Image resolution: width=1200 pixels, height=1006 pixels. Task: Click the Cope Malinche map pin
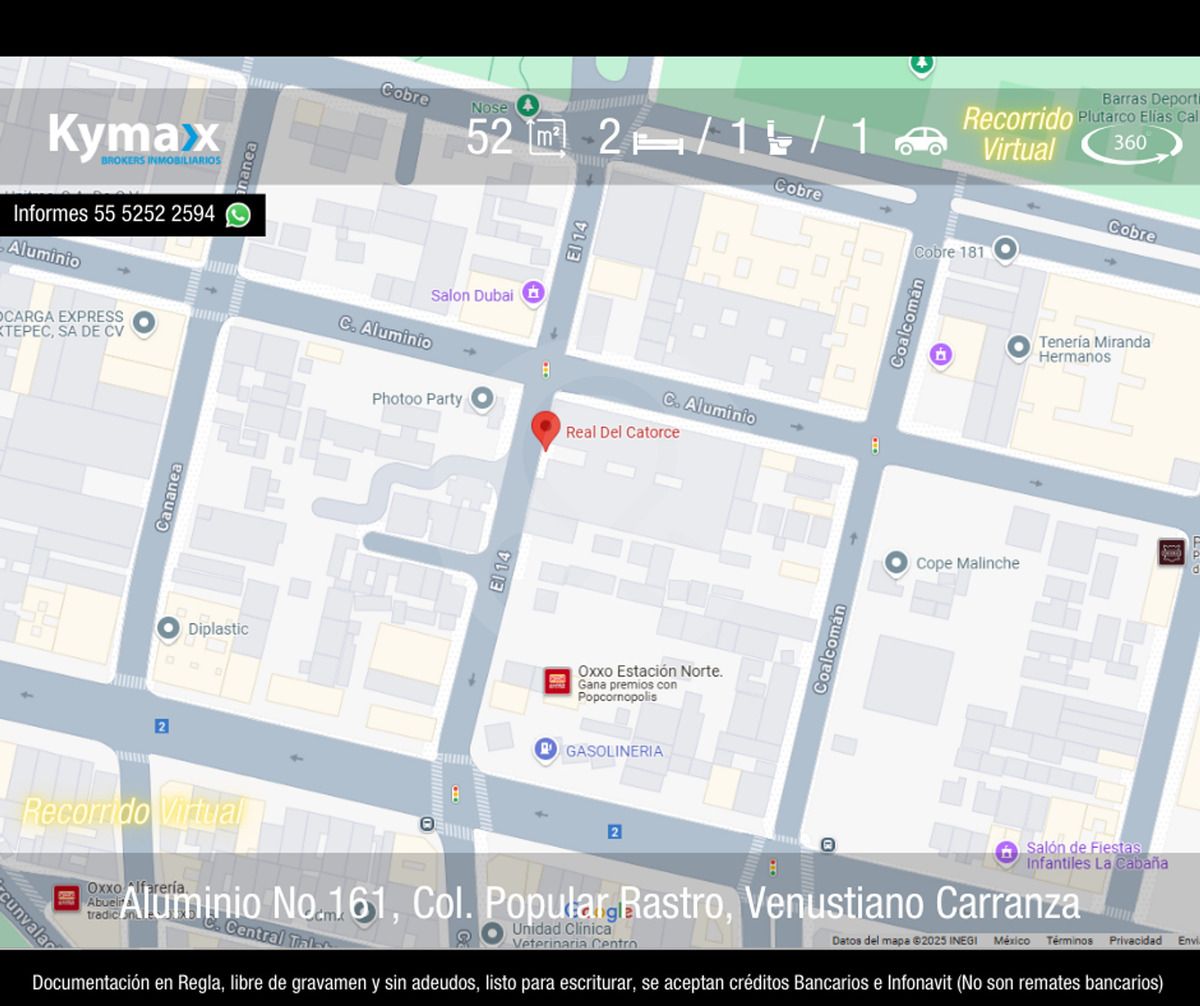click(897, 563)
